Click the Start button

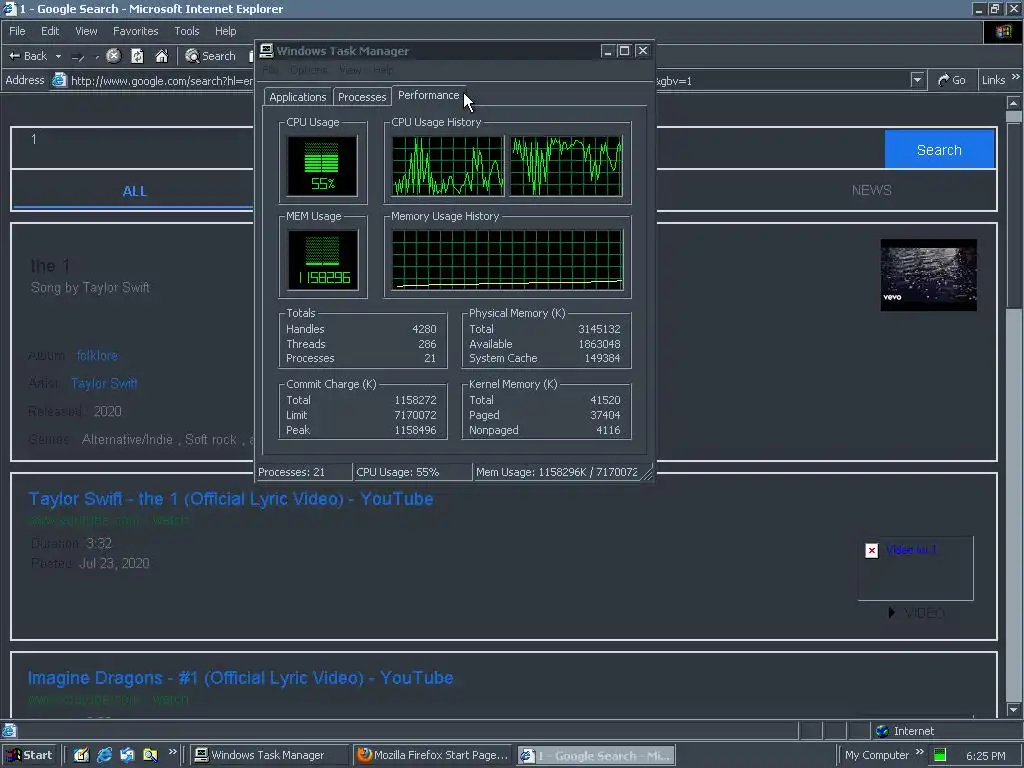click(29, 755)
